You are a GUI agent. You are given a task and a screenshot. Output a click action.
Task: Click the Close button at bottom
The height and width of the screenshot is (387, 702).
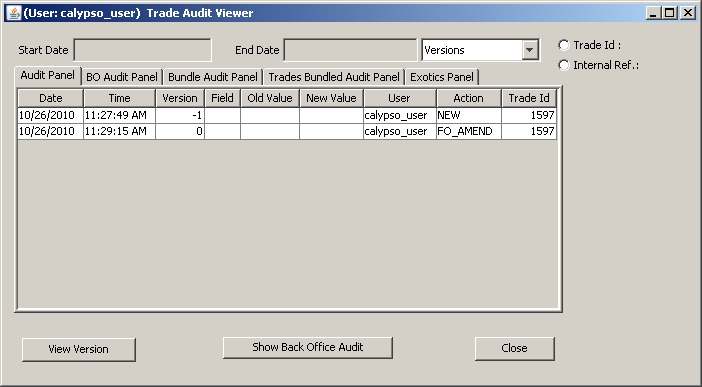coord(514,348)
